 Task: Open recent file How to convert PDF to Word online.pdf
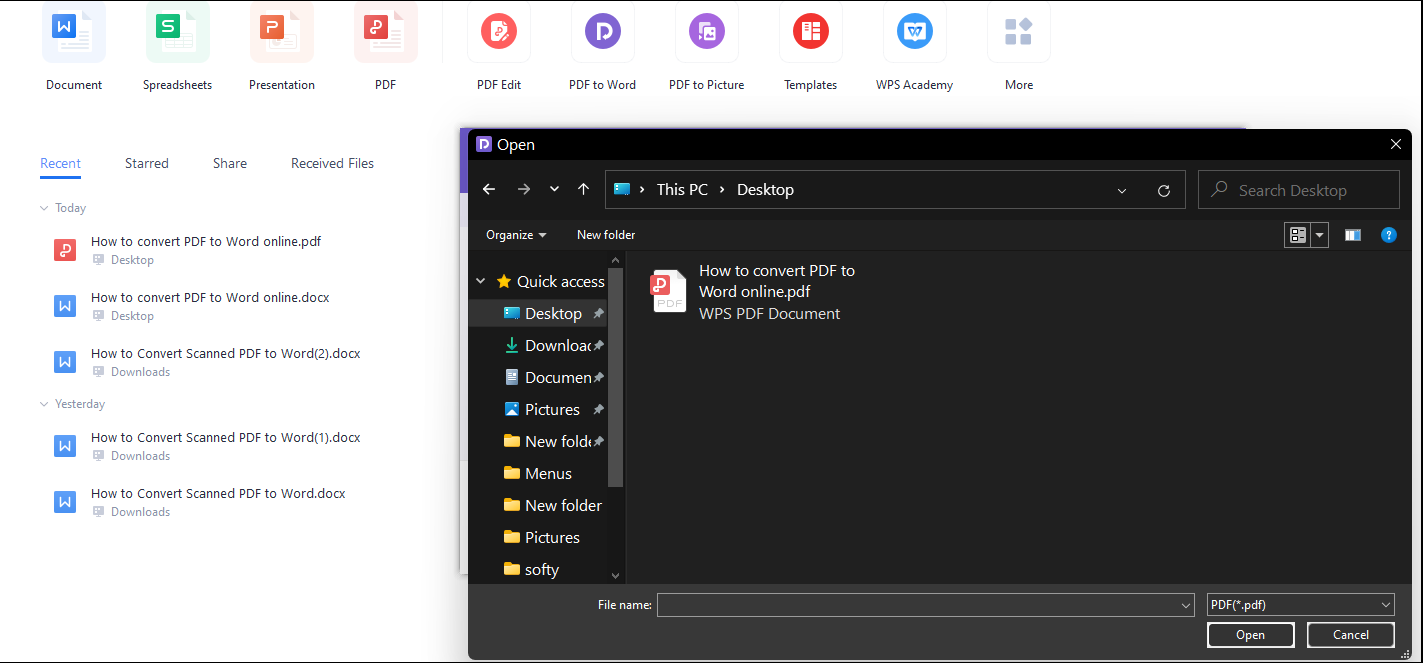coord(206,241)
